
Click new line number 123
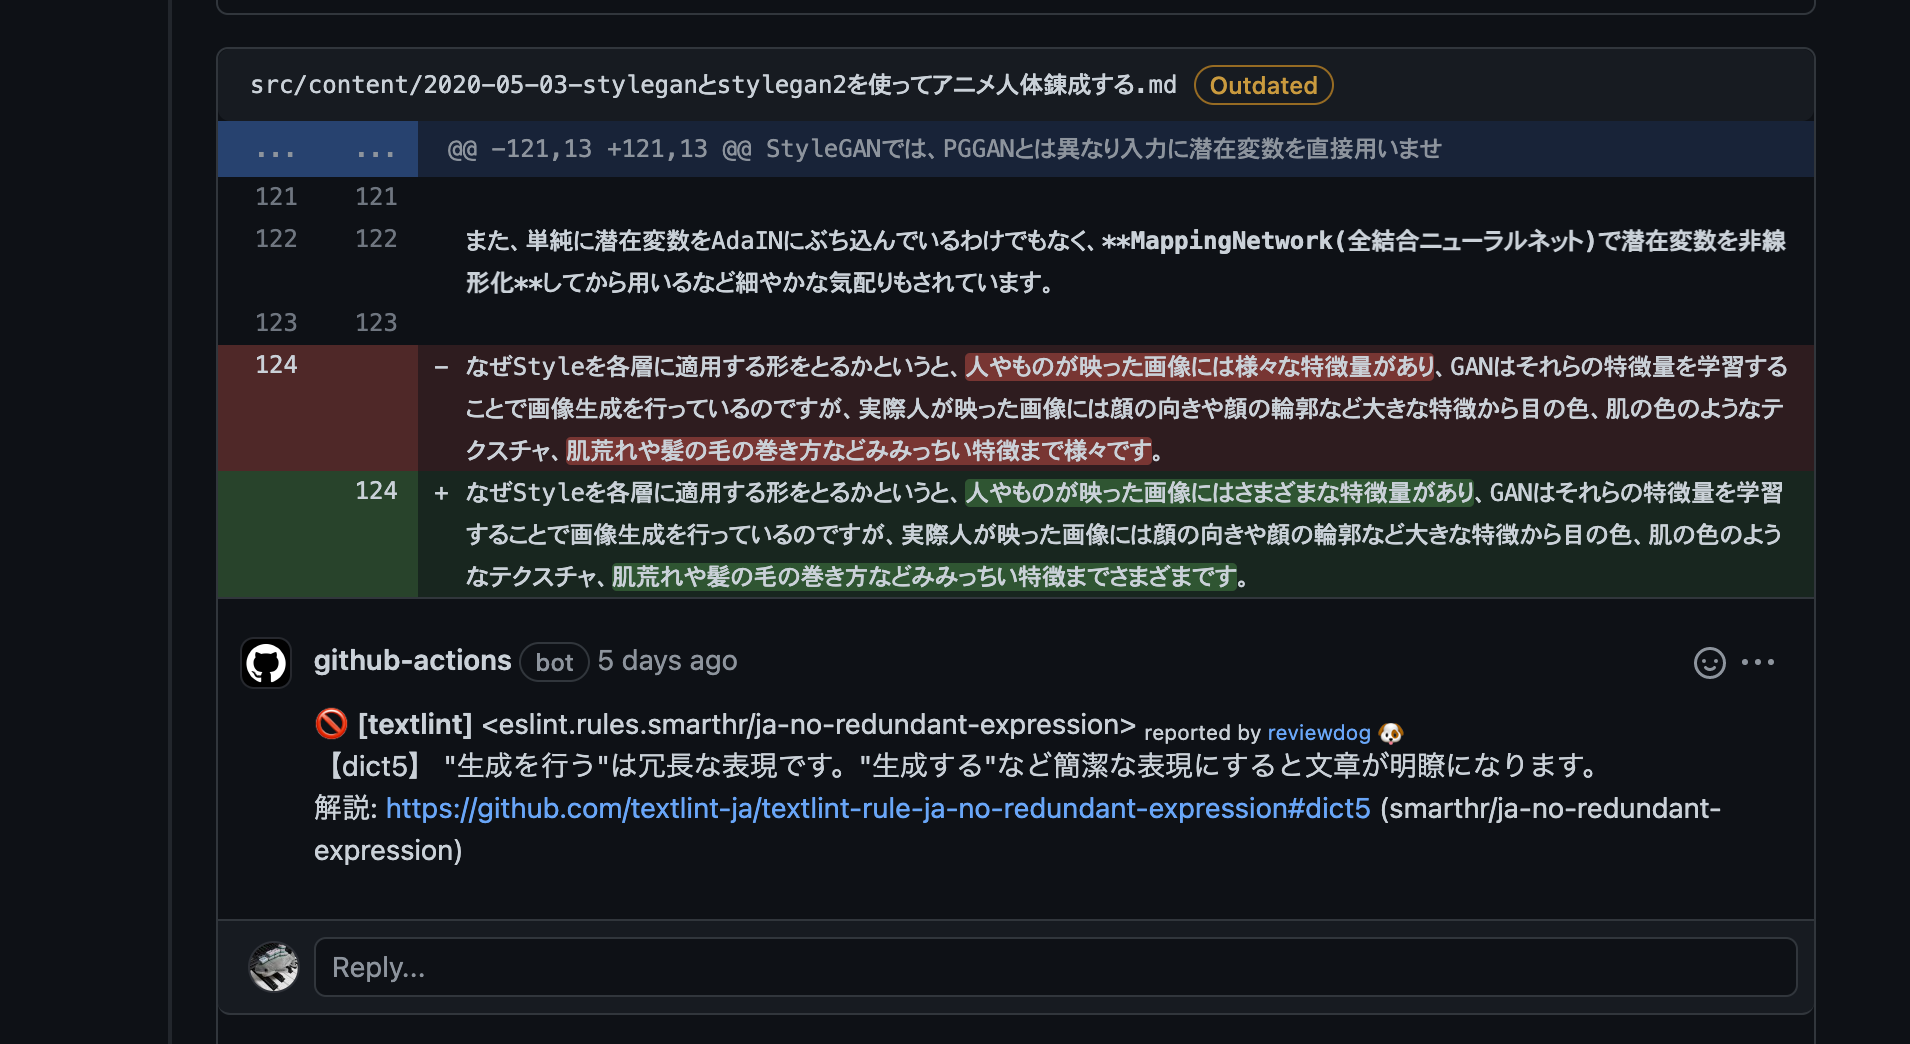pos(376,323)
